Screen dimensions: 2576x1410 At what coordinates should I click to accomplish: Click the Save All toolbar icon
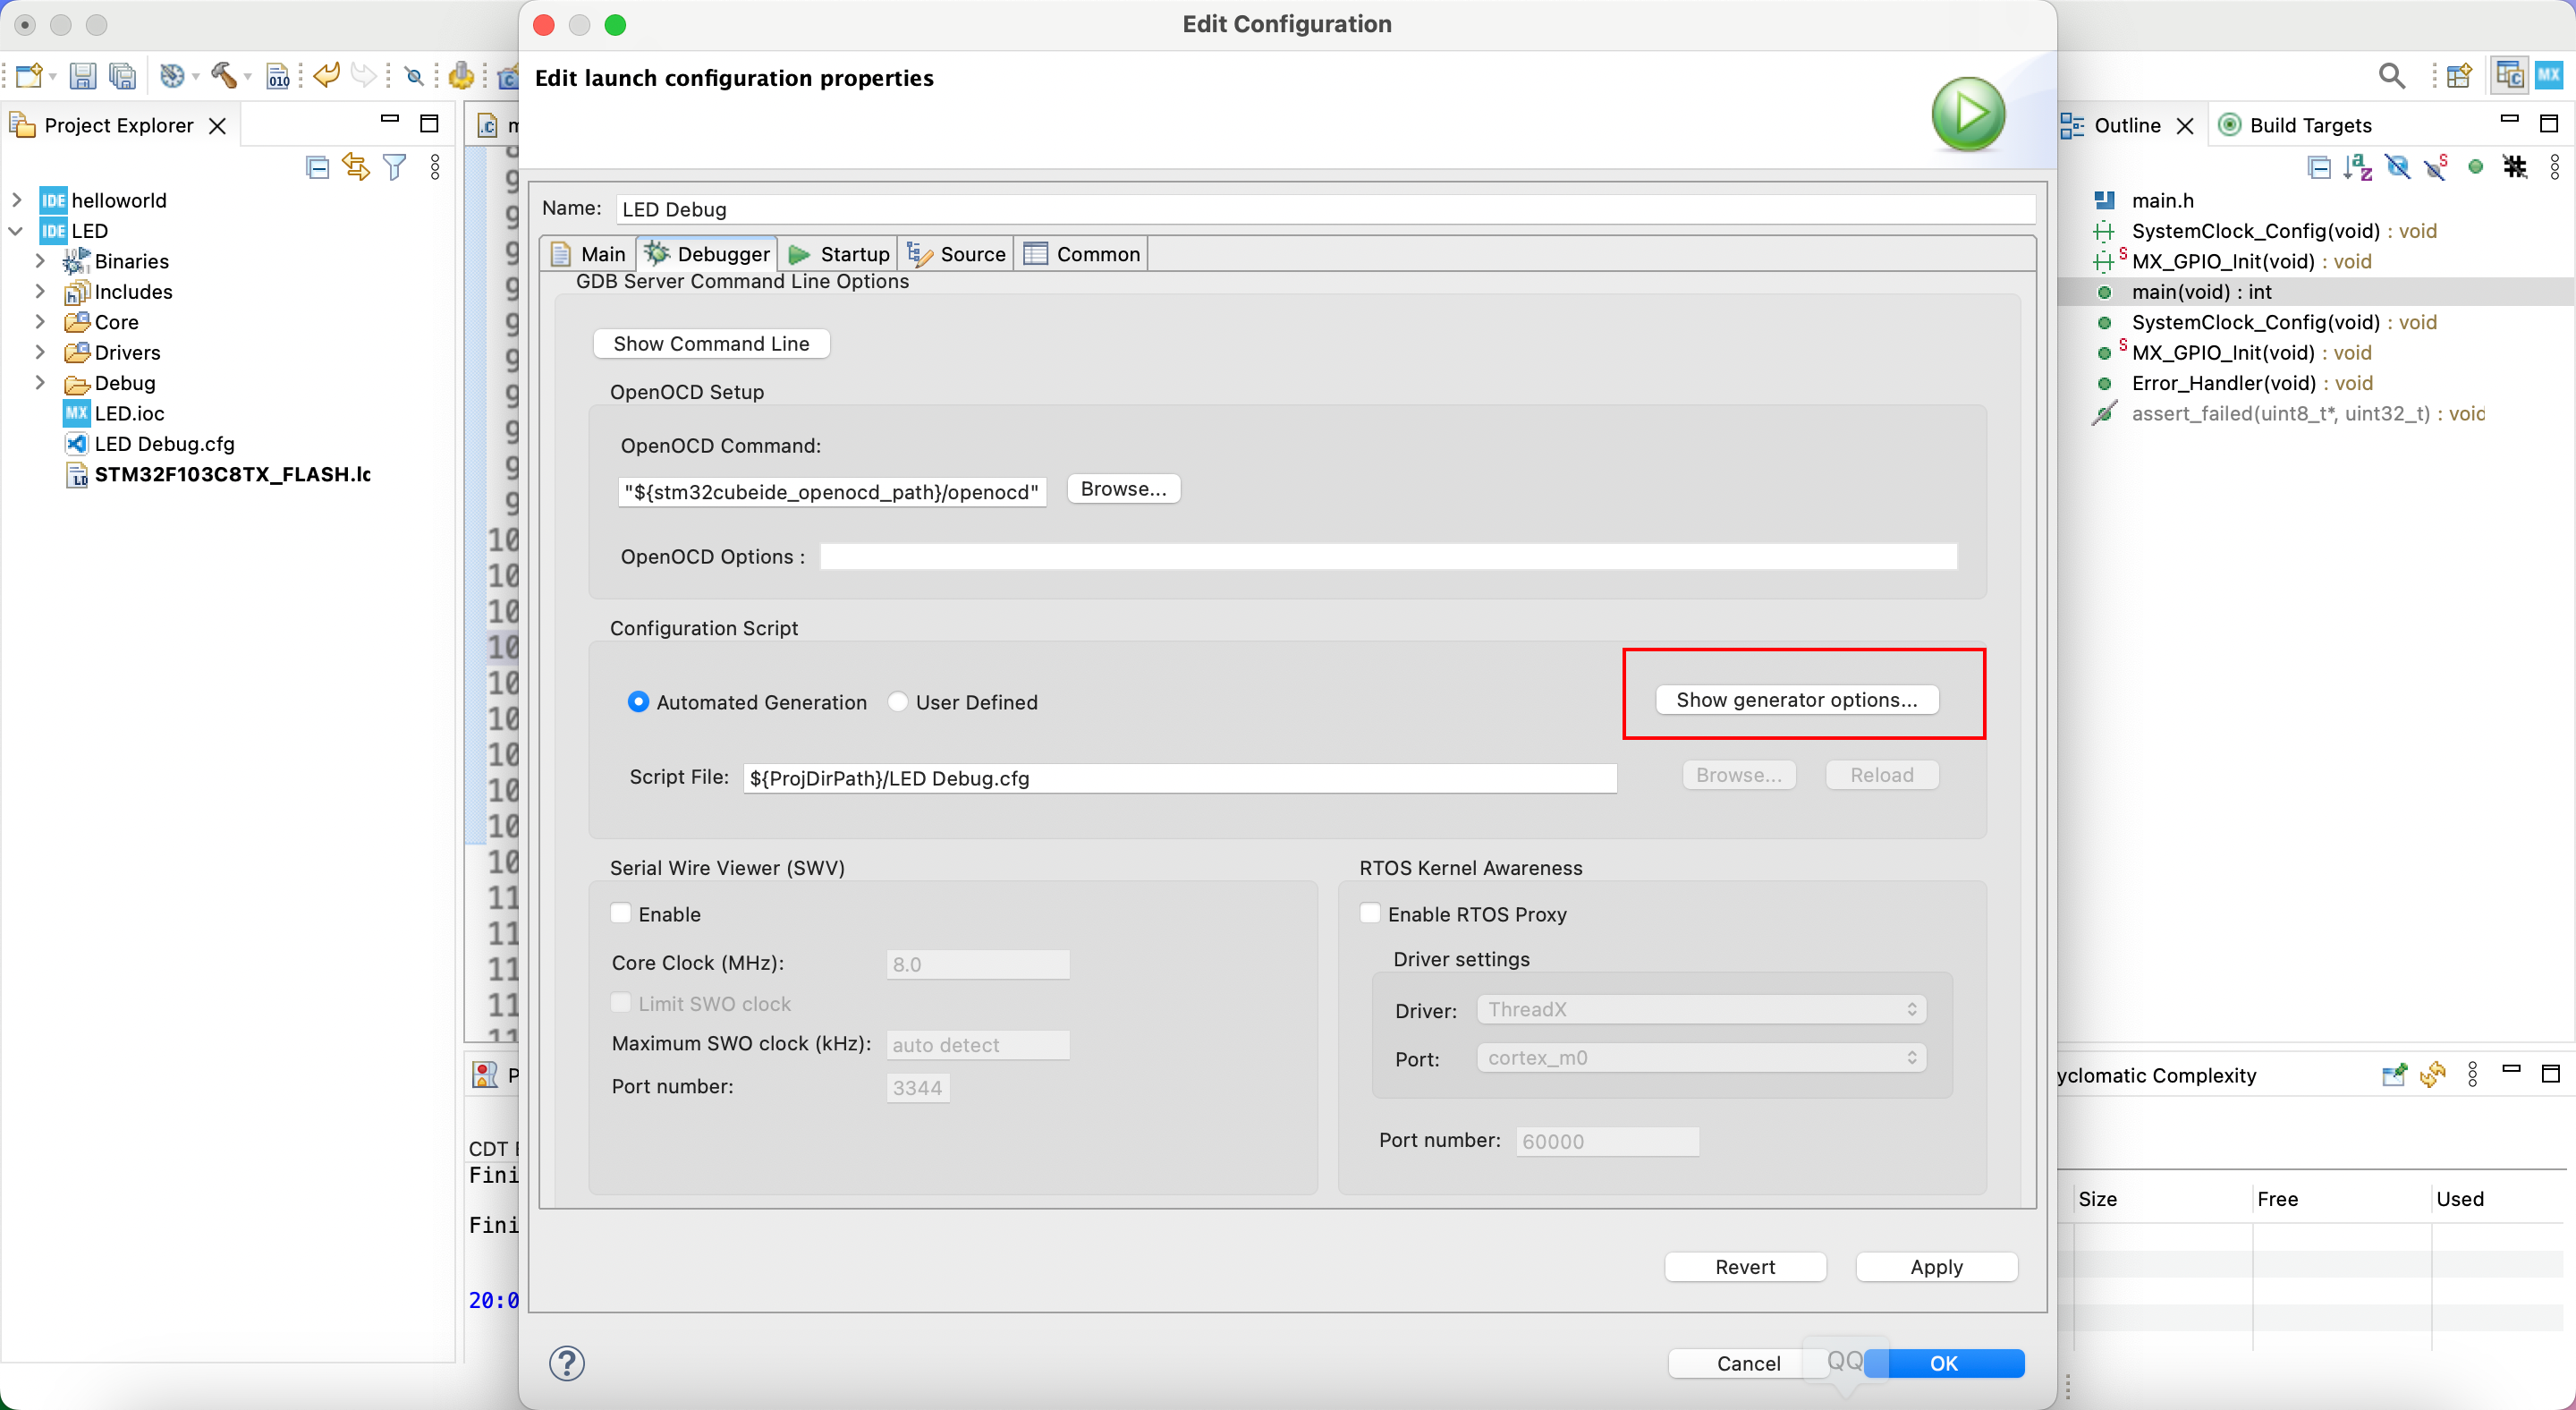tap(122, 75)
